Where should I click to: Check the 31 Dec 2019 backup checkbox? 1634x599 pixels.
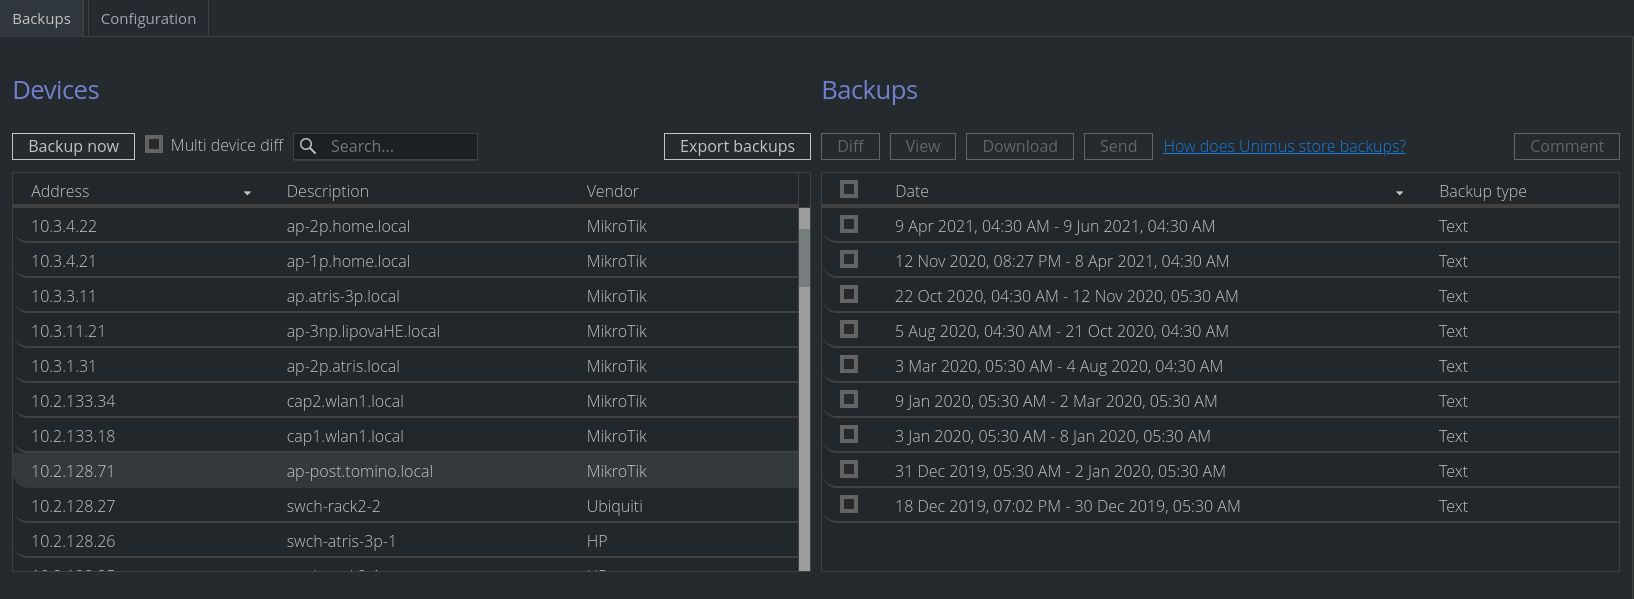coord(849,469)
